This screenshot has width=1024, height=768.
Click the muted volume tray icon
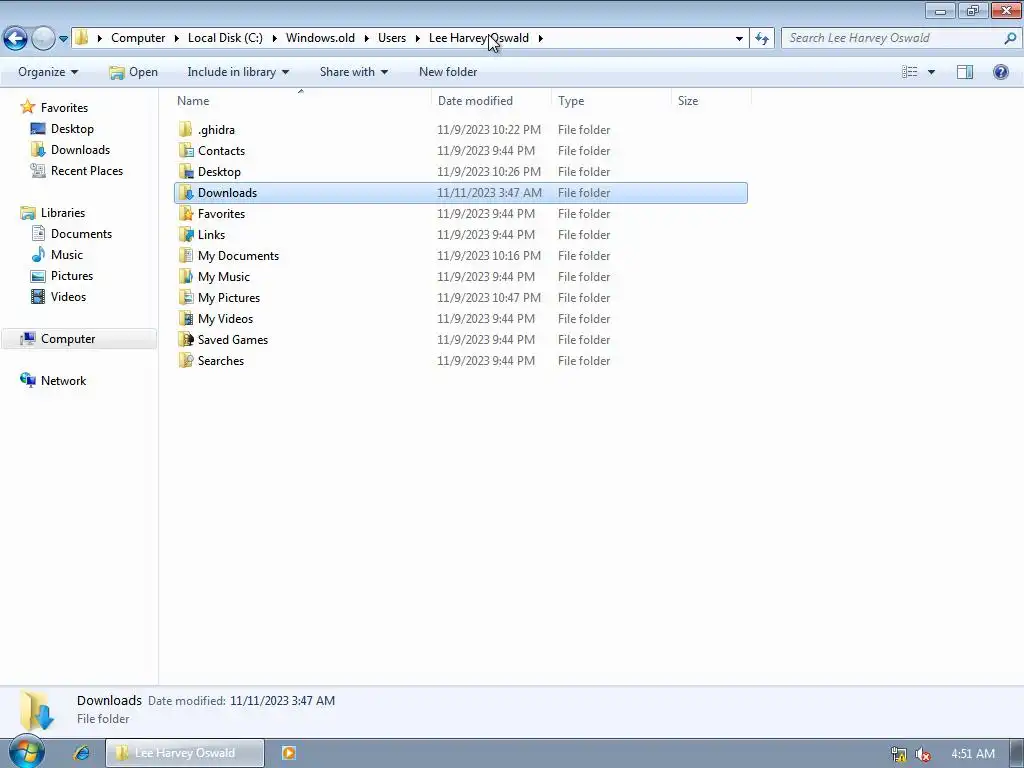[x=923, y=754]
